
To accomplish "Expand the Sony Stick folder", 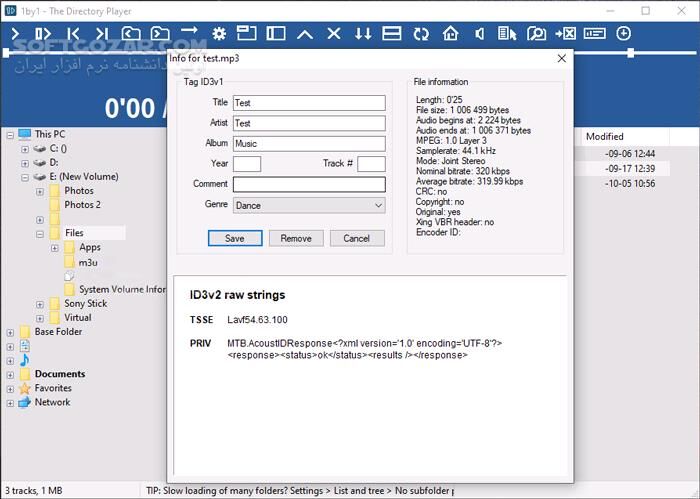I will (40, 304).
